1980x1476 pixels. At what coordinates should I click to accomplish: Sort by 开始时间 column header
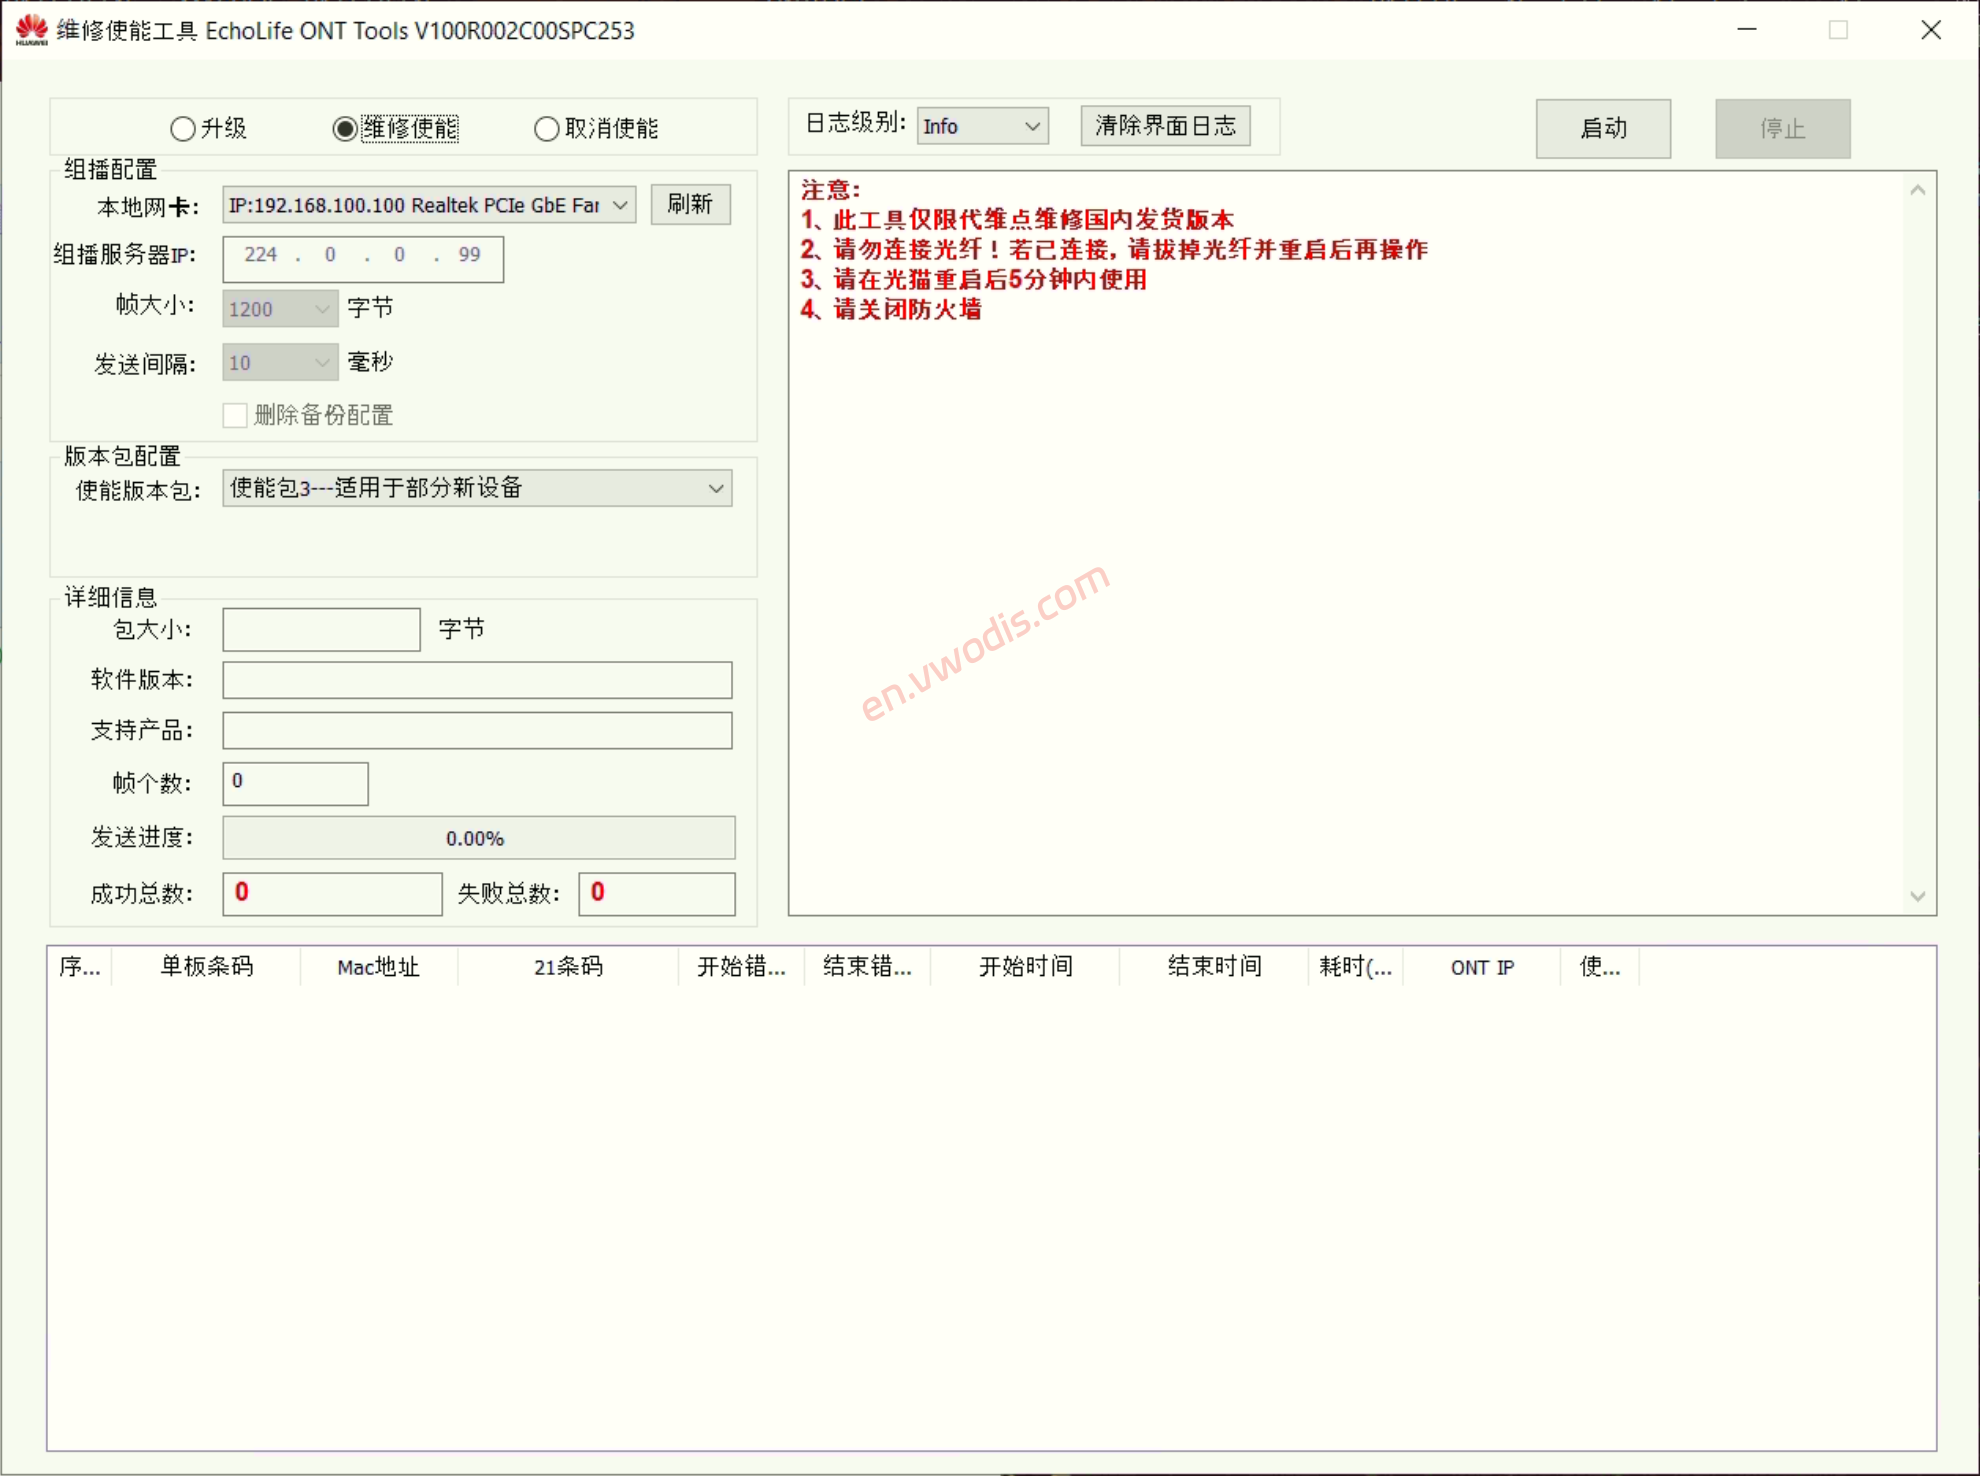(x=1025, y=967)
